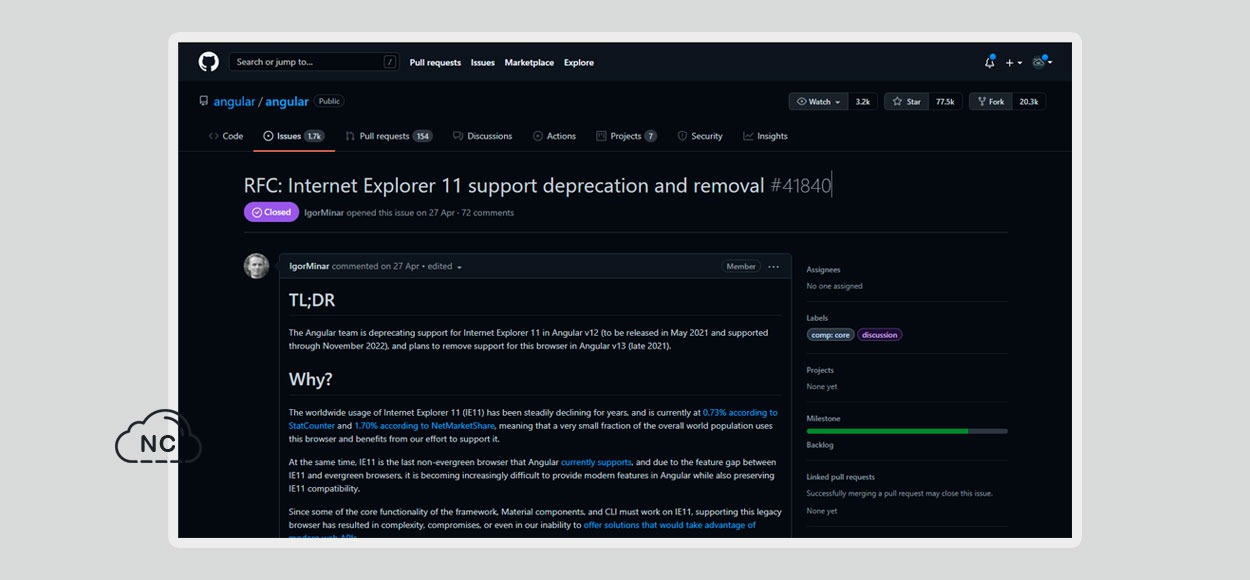Switch to the Security tab

pyautogui.click(x=699, y=136)
